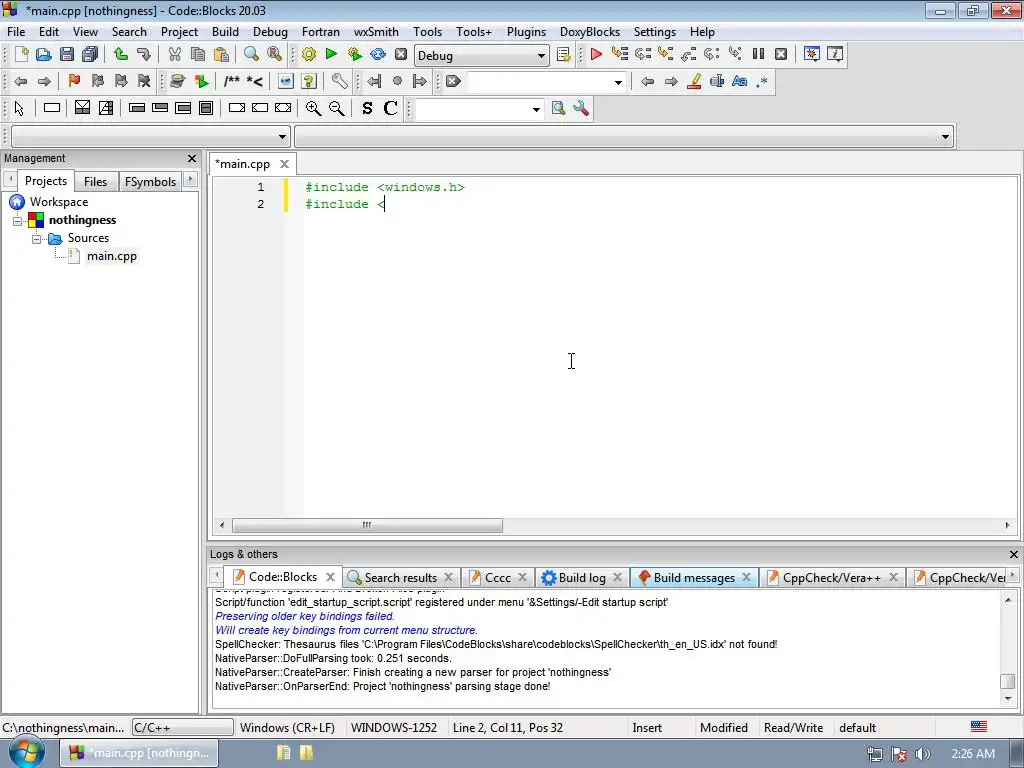This screenshot has height=768, width=1024.
Task: Zoom out with the magnifier minus icon
Action: (x=336, y=108)
